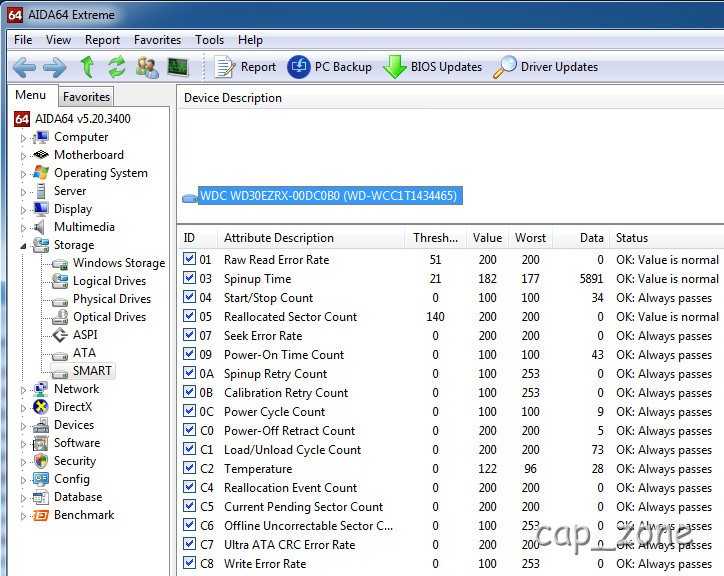Select Logical Drives under Storage
724x576 pixels.
tap(109, 281)
